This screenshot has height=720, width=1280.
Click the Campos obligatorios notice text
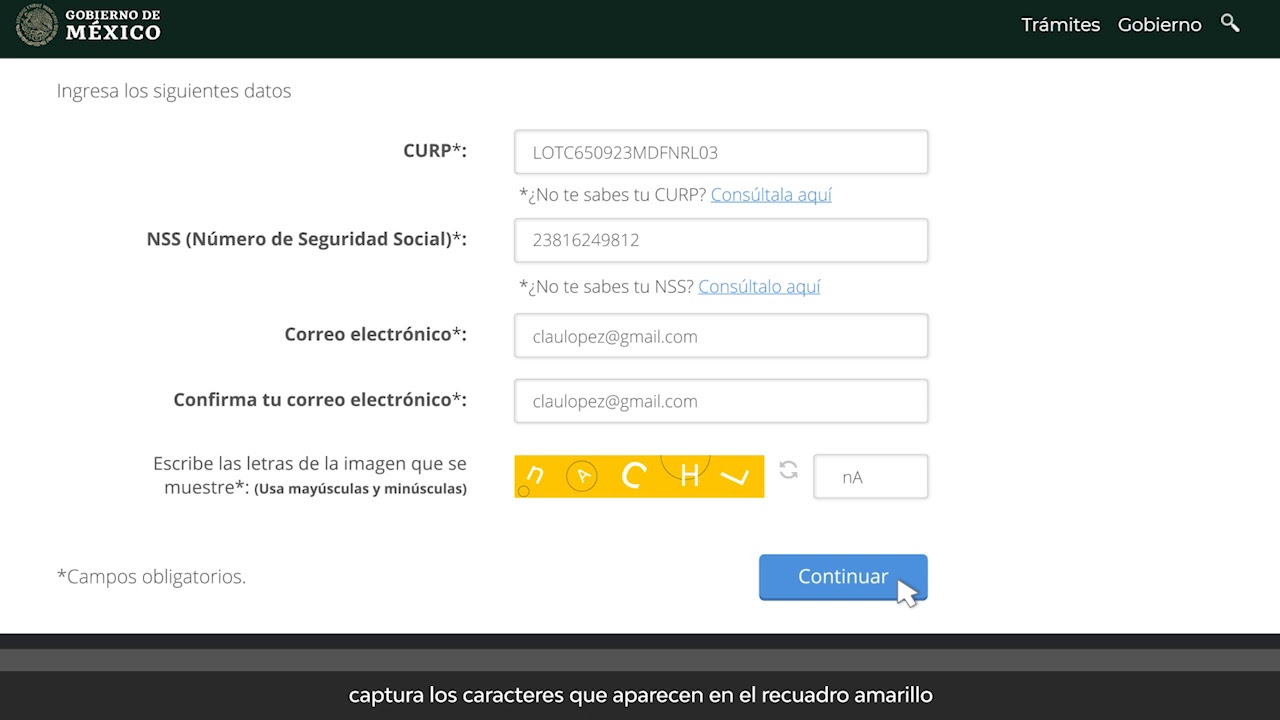[x=150, y=576]
